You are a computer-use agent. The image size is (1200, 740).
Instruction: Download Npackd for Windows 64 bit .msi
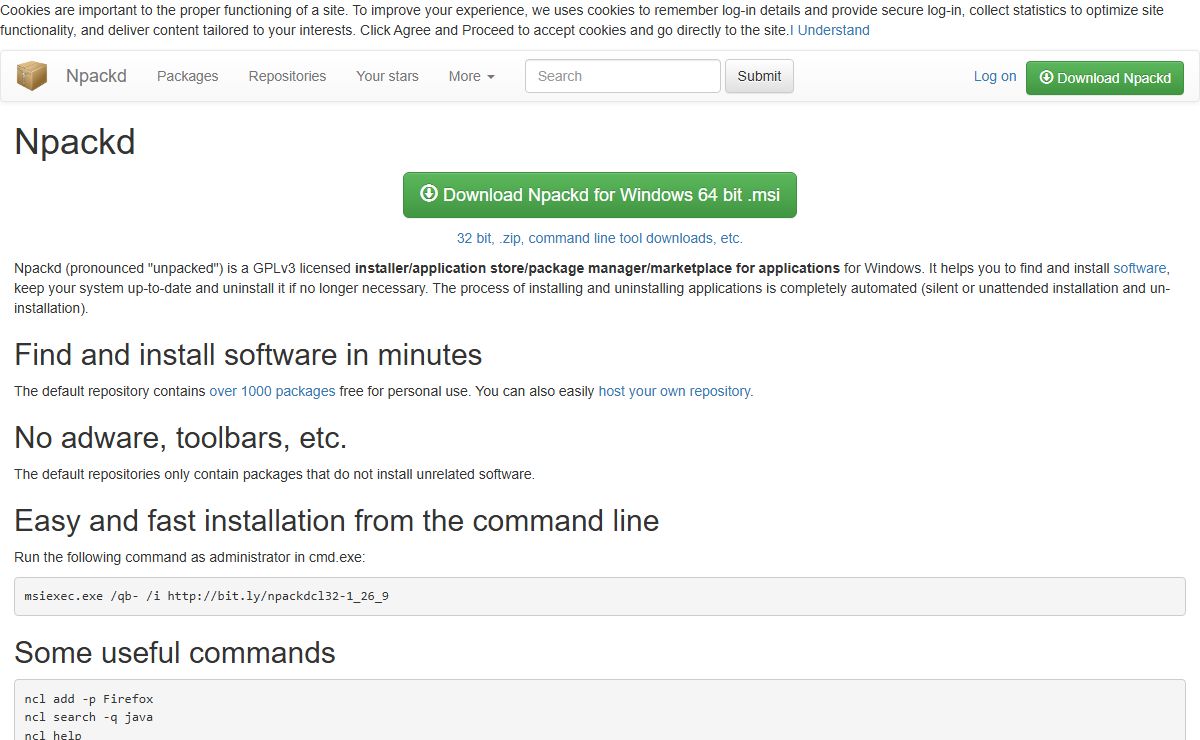point(600,194)
